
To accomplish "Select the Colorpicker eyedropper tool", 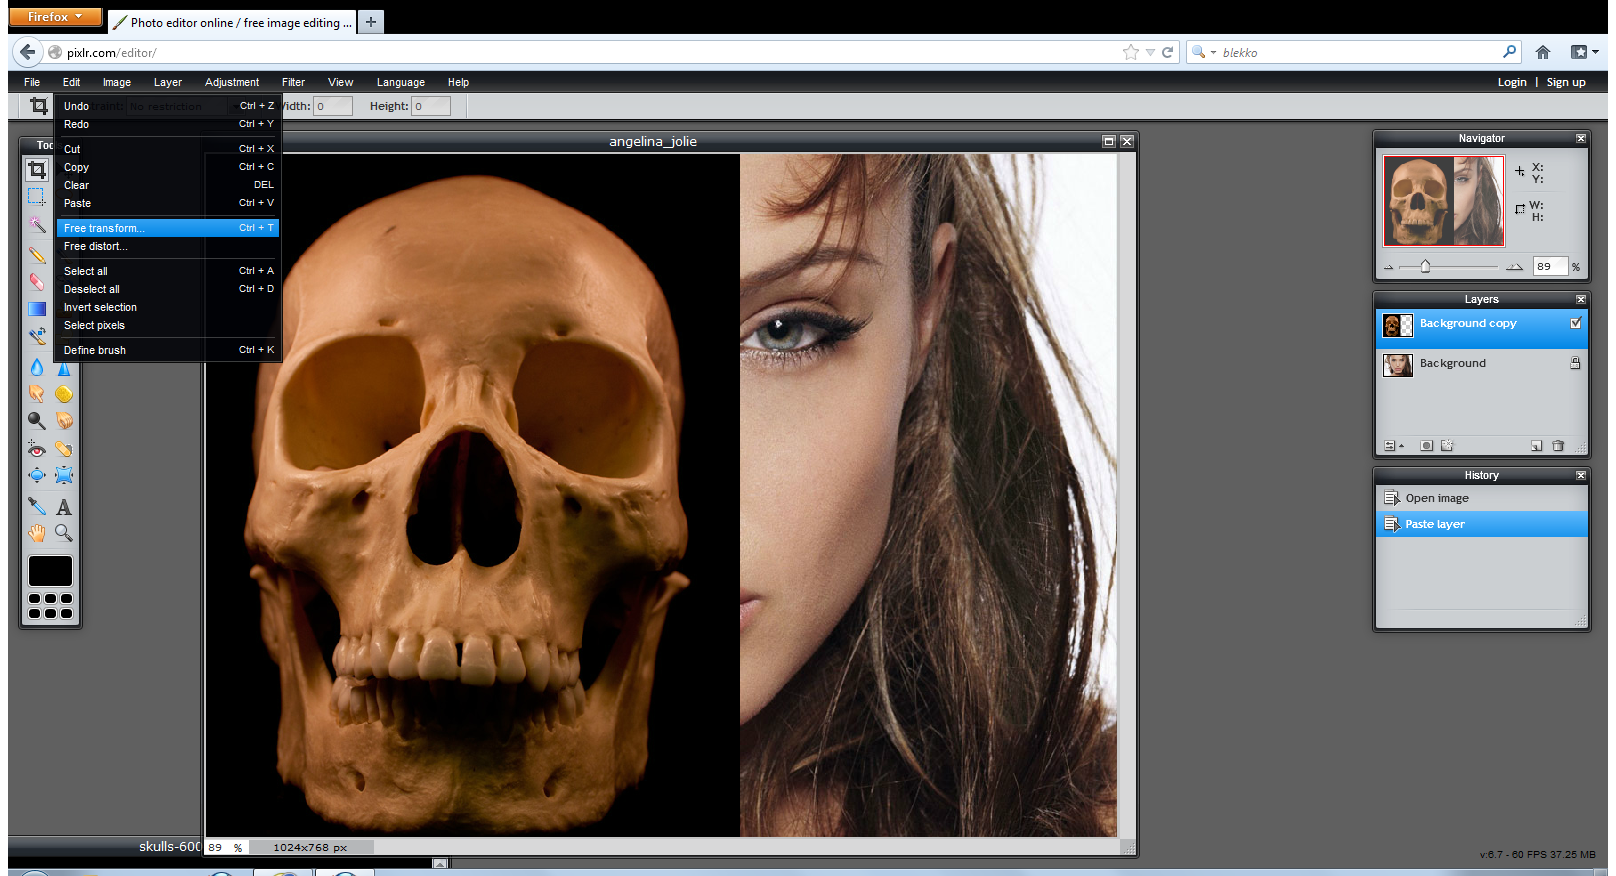I will point(37,506).
